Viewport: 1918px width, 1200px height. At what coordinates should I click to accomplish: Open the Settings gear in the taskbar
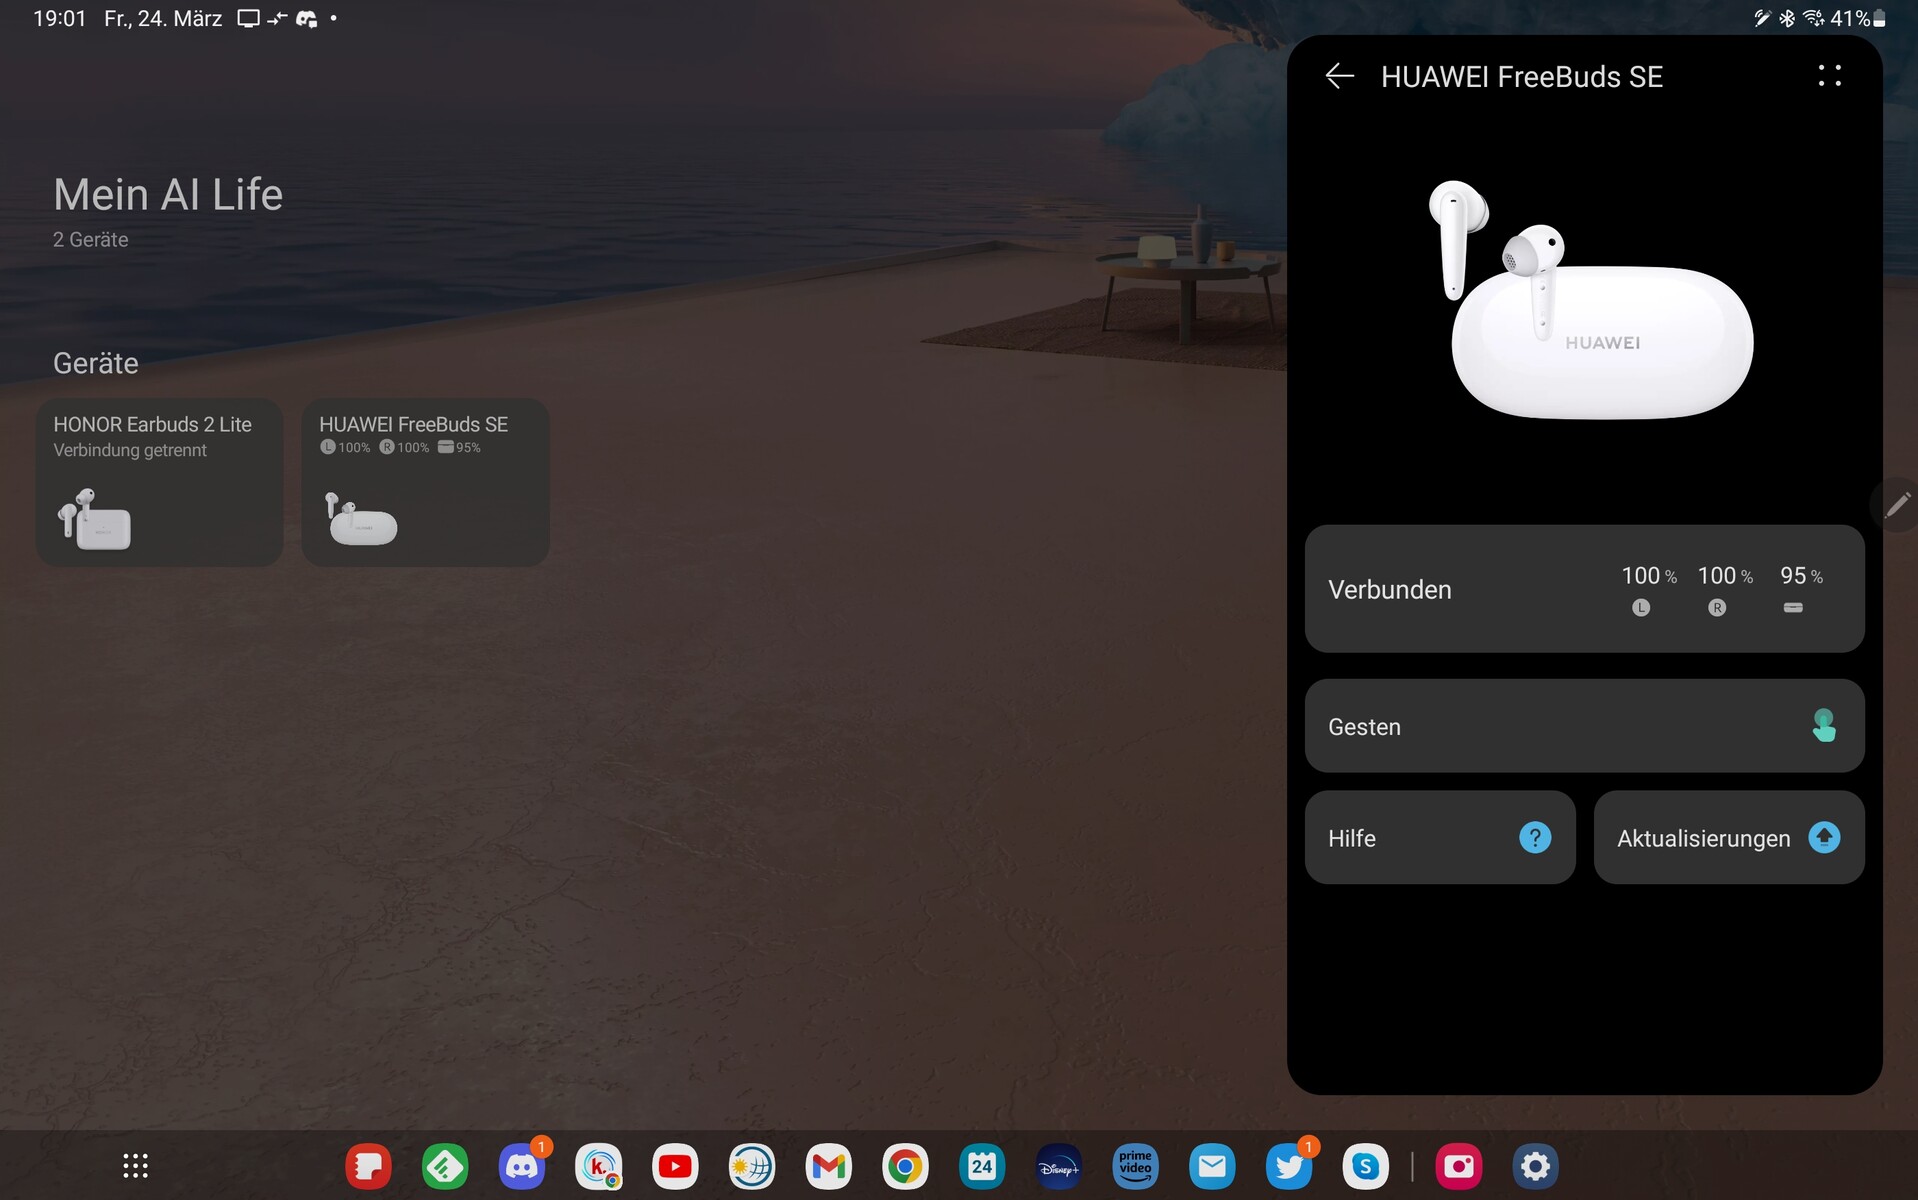[x=1535, y=1166]
